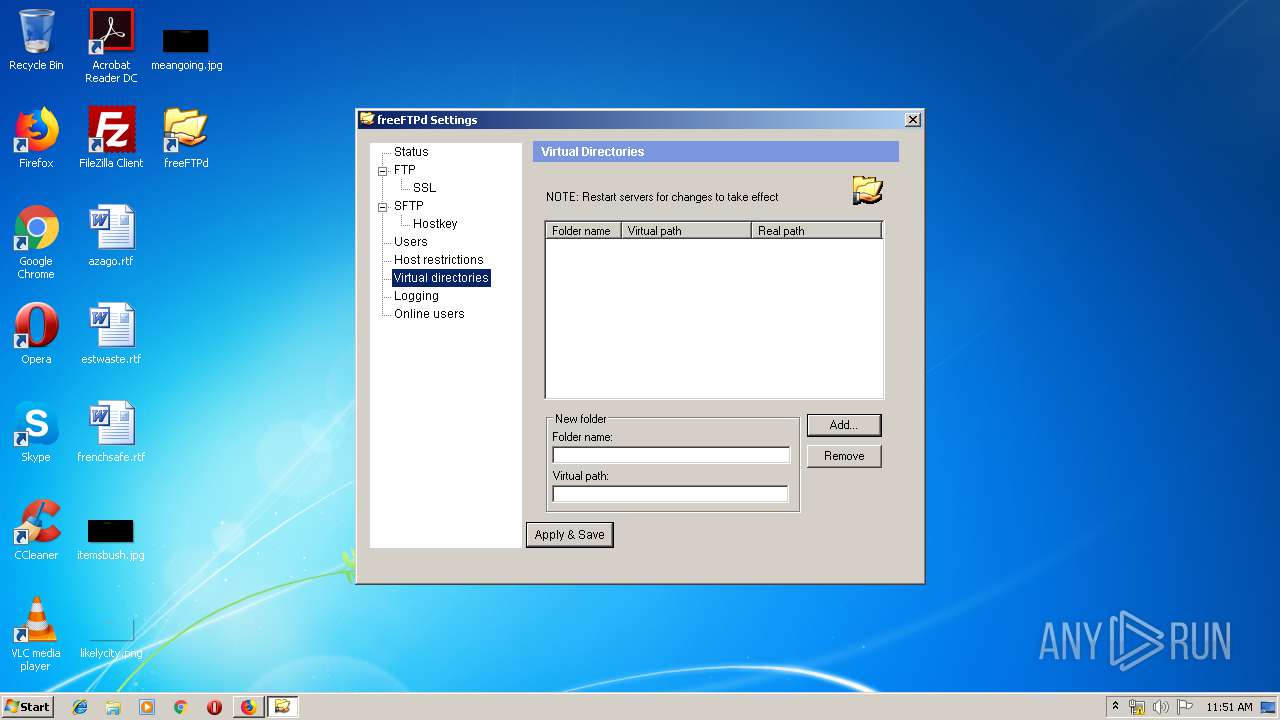1280x720 pixels.
Task: Select FTP tree item
Action: click(x=404, y=170)
